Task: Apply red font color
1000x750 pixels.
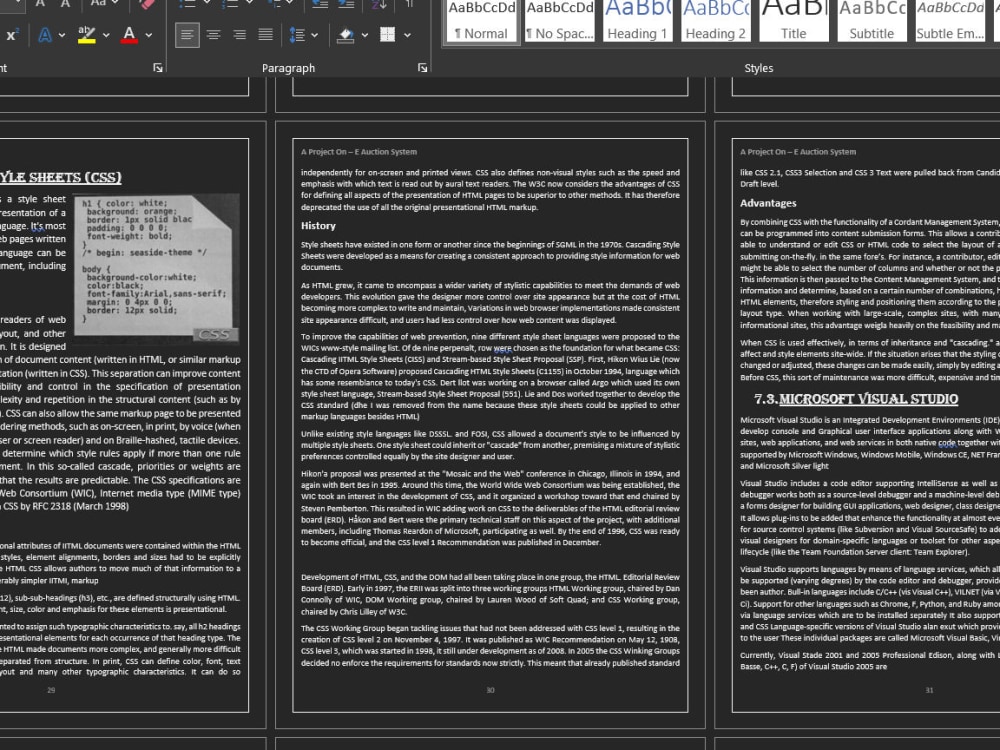Action: [x=129, y=35]
